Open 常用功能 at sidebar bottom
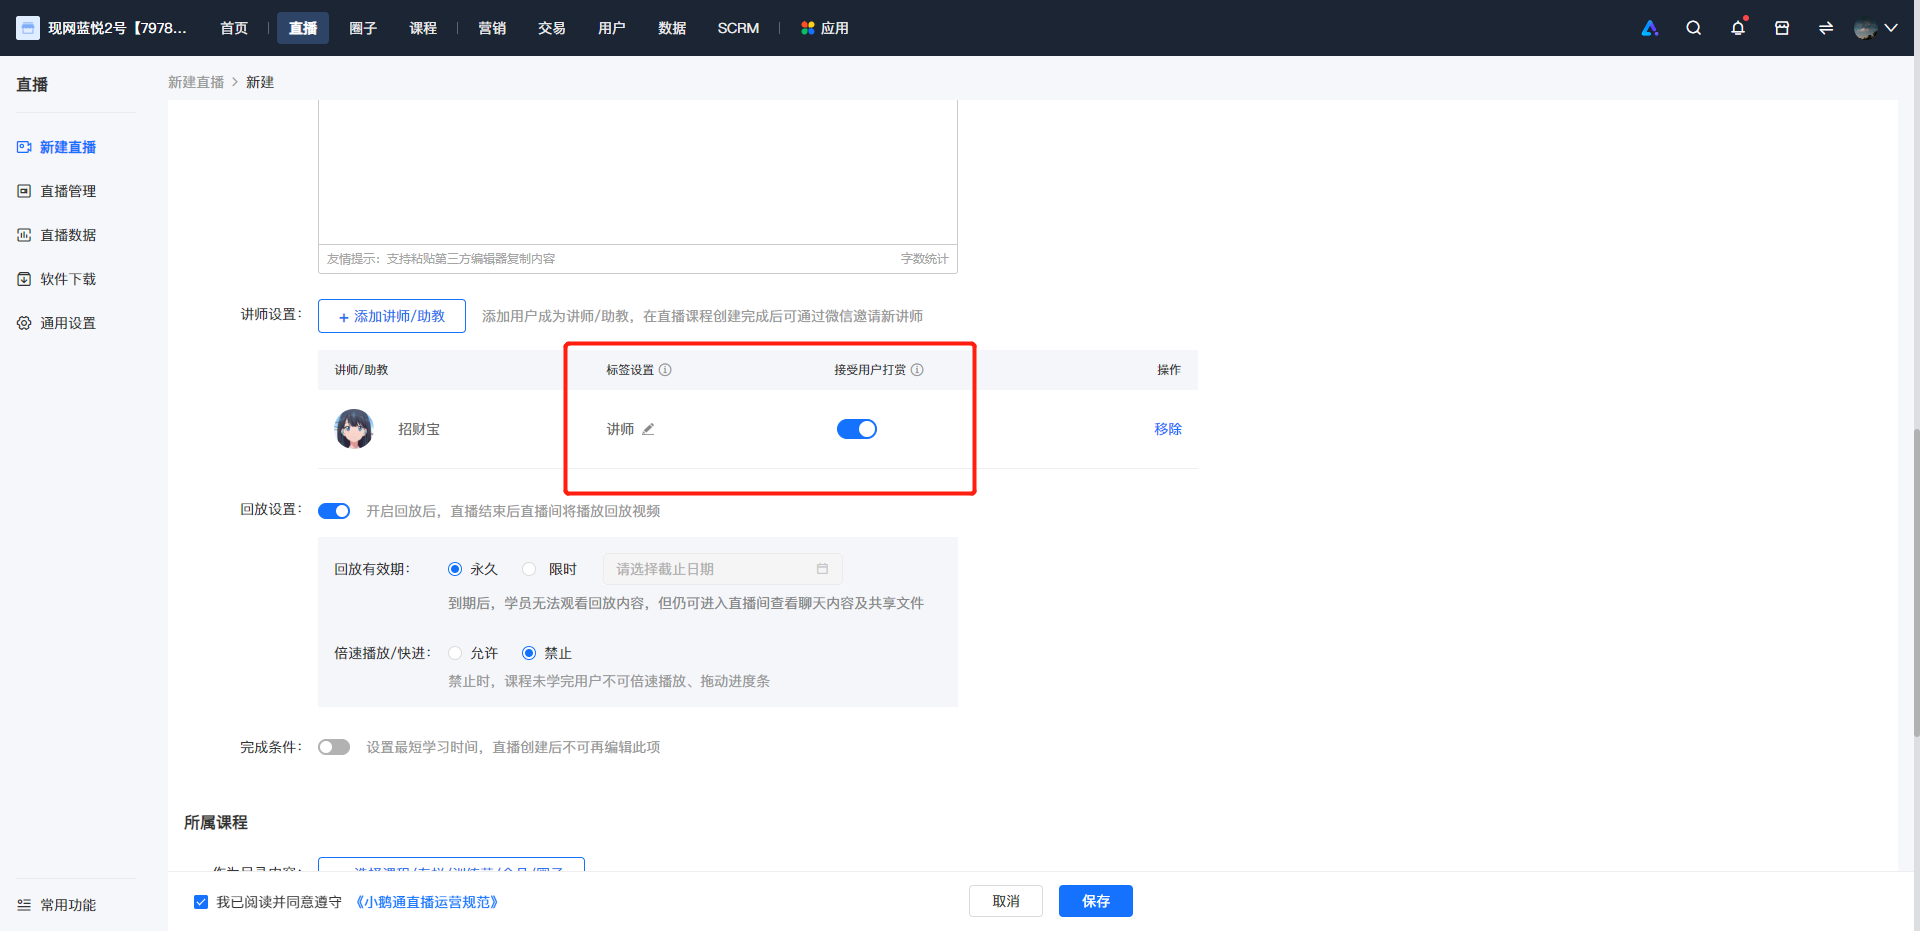The width and height of the screenshot is (1920, 931). click(68, 905)
